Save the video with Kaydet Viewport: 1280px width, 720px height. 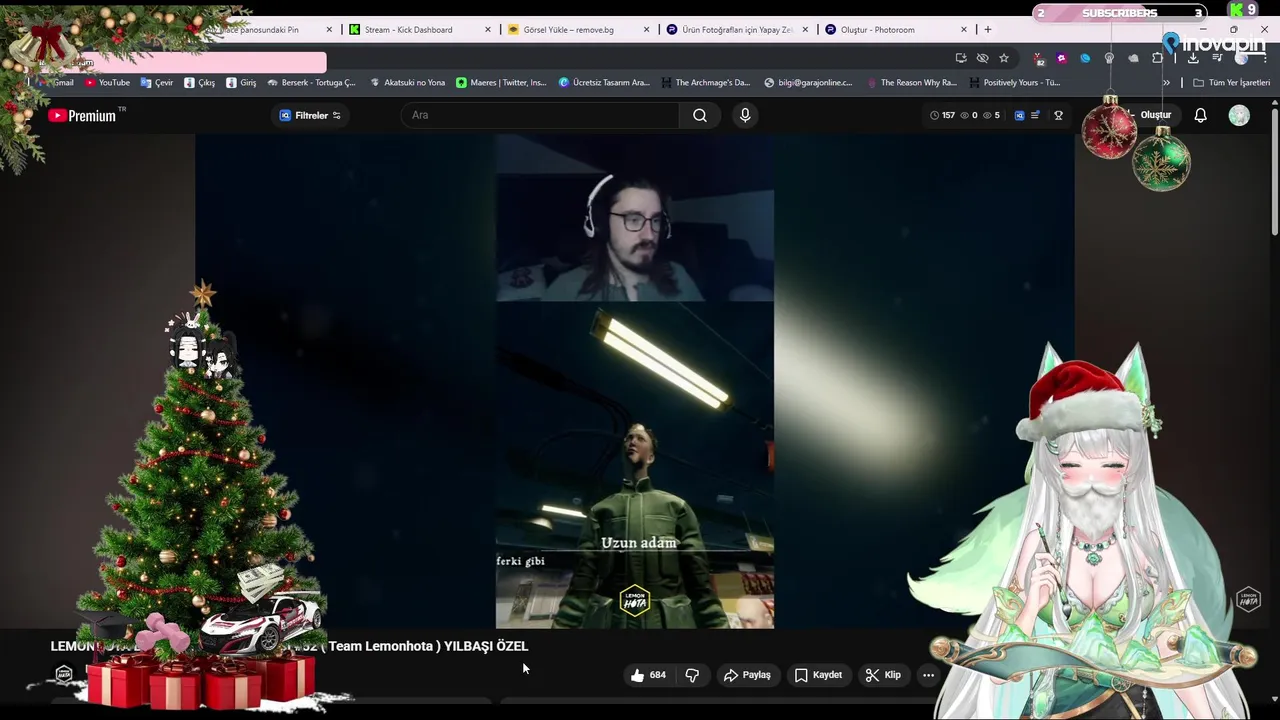818,675
